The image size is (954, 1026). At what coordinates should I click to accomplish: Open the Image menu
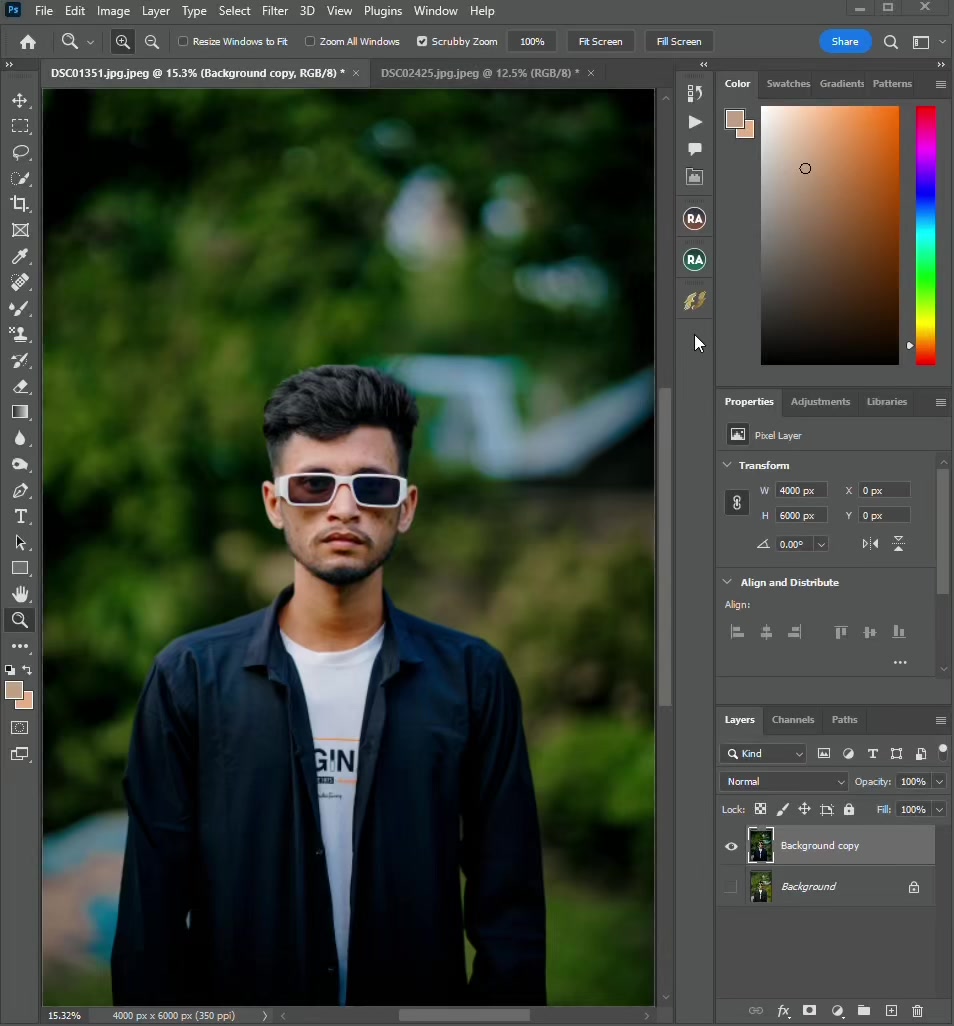[113, 11]
